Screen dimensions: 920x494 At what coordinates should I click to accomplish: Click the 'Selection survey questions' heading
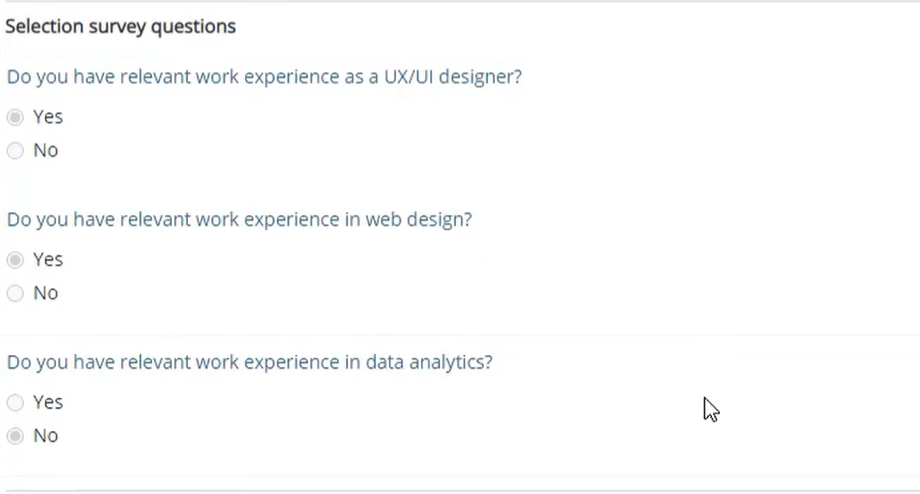(x=121, y=26)
